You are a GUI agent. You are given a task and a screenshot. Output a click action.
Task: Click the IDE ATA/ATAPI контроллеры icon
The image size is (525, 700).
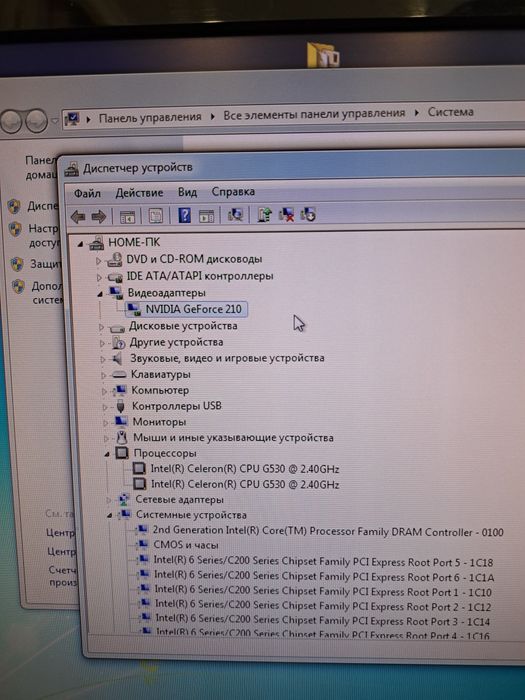(x=115, y=277)
